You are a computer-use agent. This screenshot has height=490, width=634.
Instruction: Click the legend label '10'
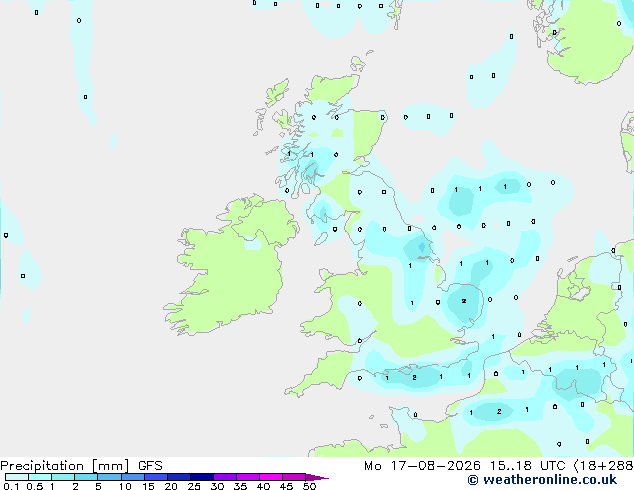coord(125,486)
